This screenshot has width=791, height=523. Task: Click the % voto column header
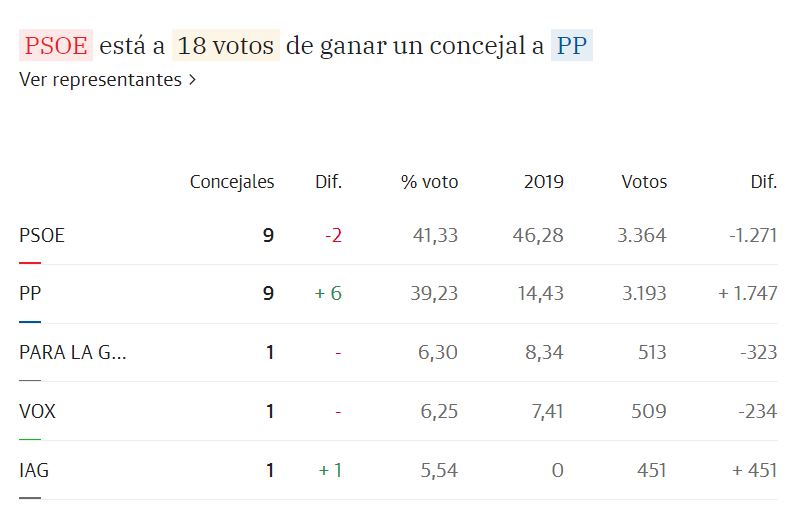tap(430, 182)
